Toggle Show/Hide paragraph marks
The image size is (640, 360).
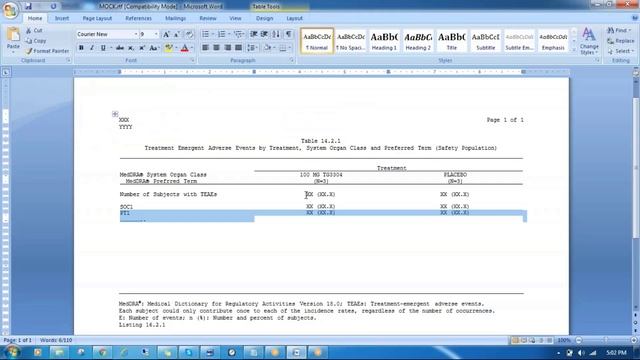pyautogui.click(x=289, y=34)
